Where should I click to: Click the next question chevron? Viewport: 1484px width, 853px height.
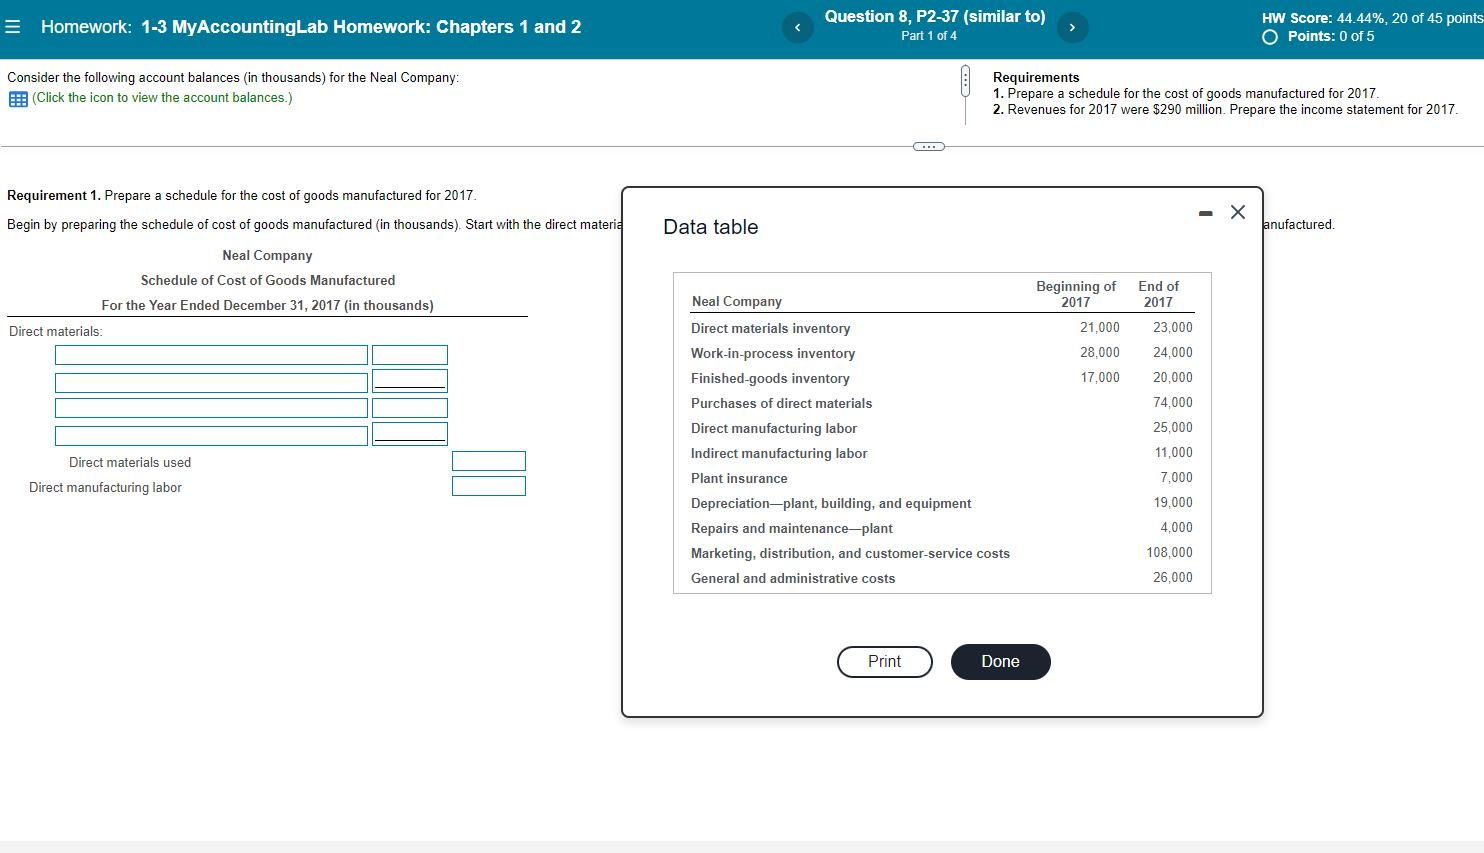[x=1072, y=27]
